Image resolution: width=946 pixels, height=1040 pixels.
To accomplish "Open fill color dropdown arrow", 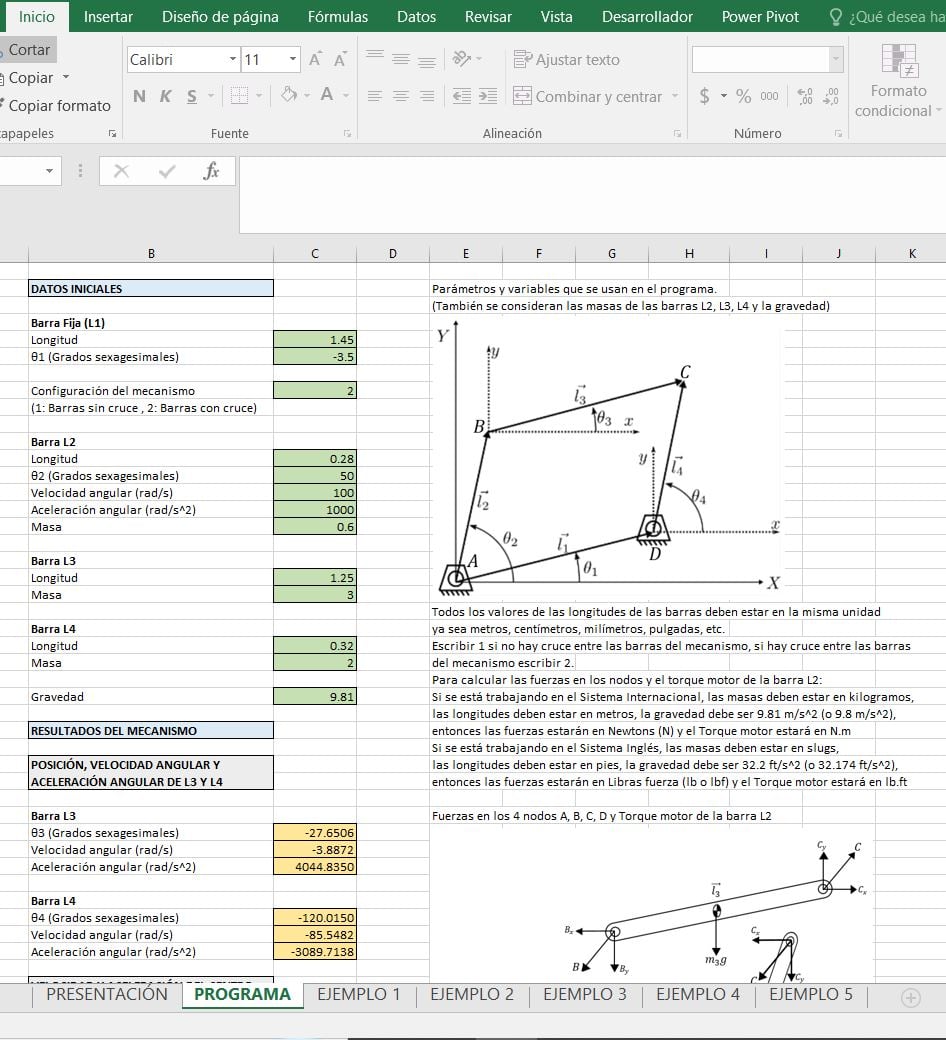I will pos(306,96).
